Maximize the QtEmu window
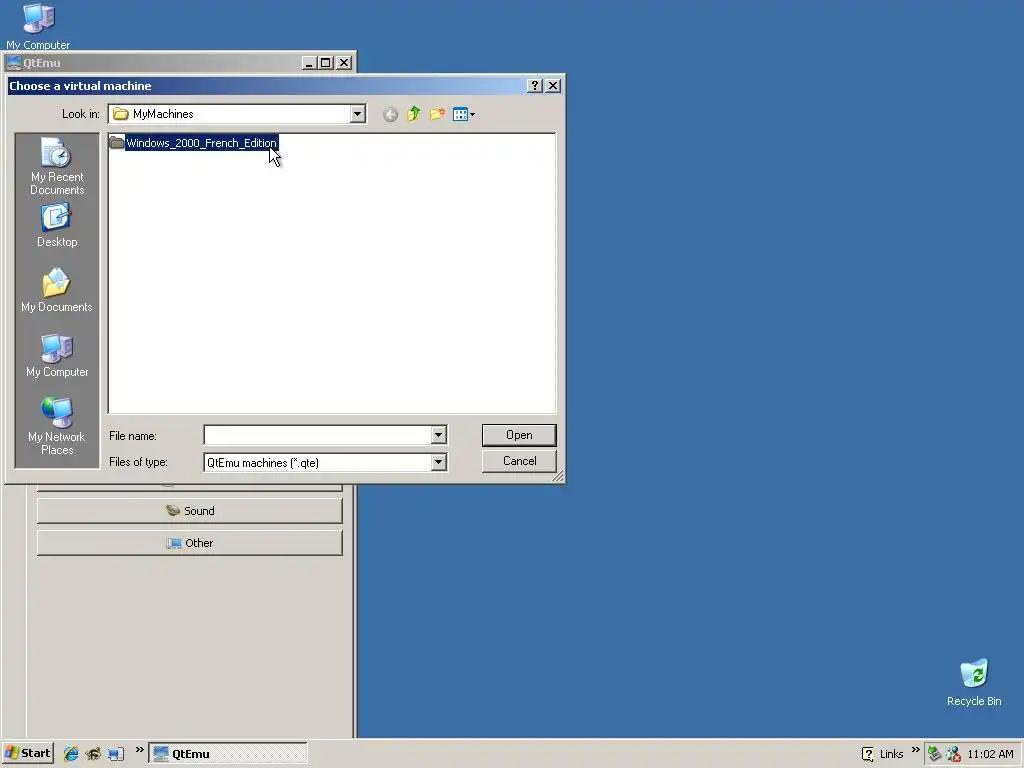1024x768 pixels. [326, 63]
